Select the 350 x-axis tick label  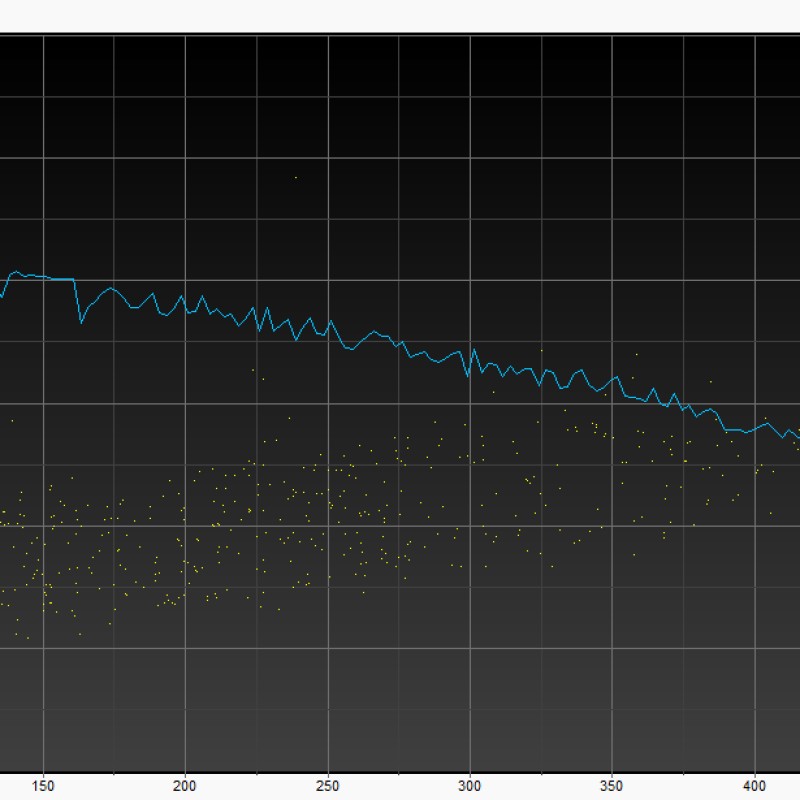point(612,785)
